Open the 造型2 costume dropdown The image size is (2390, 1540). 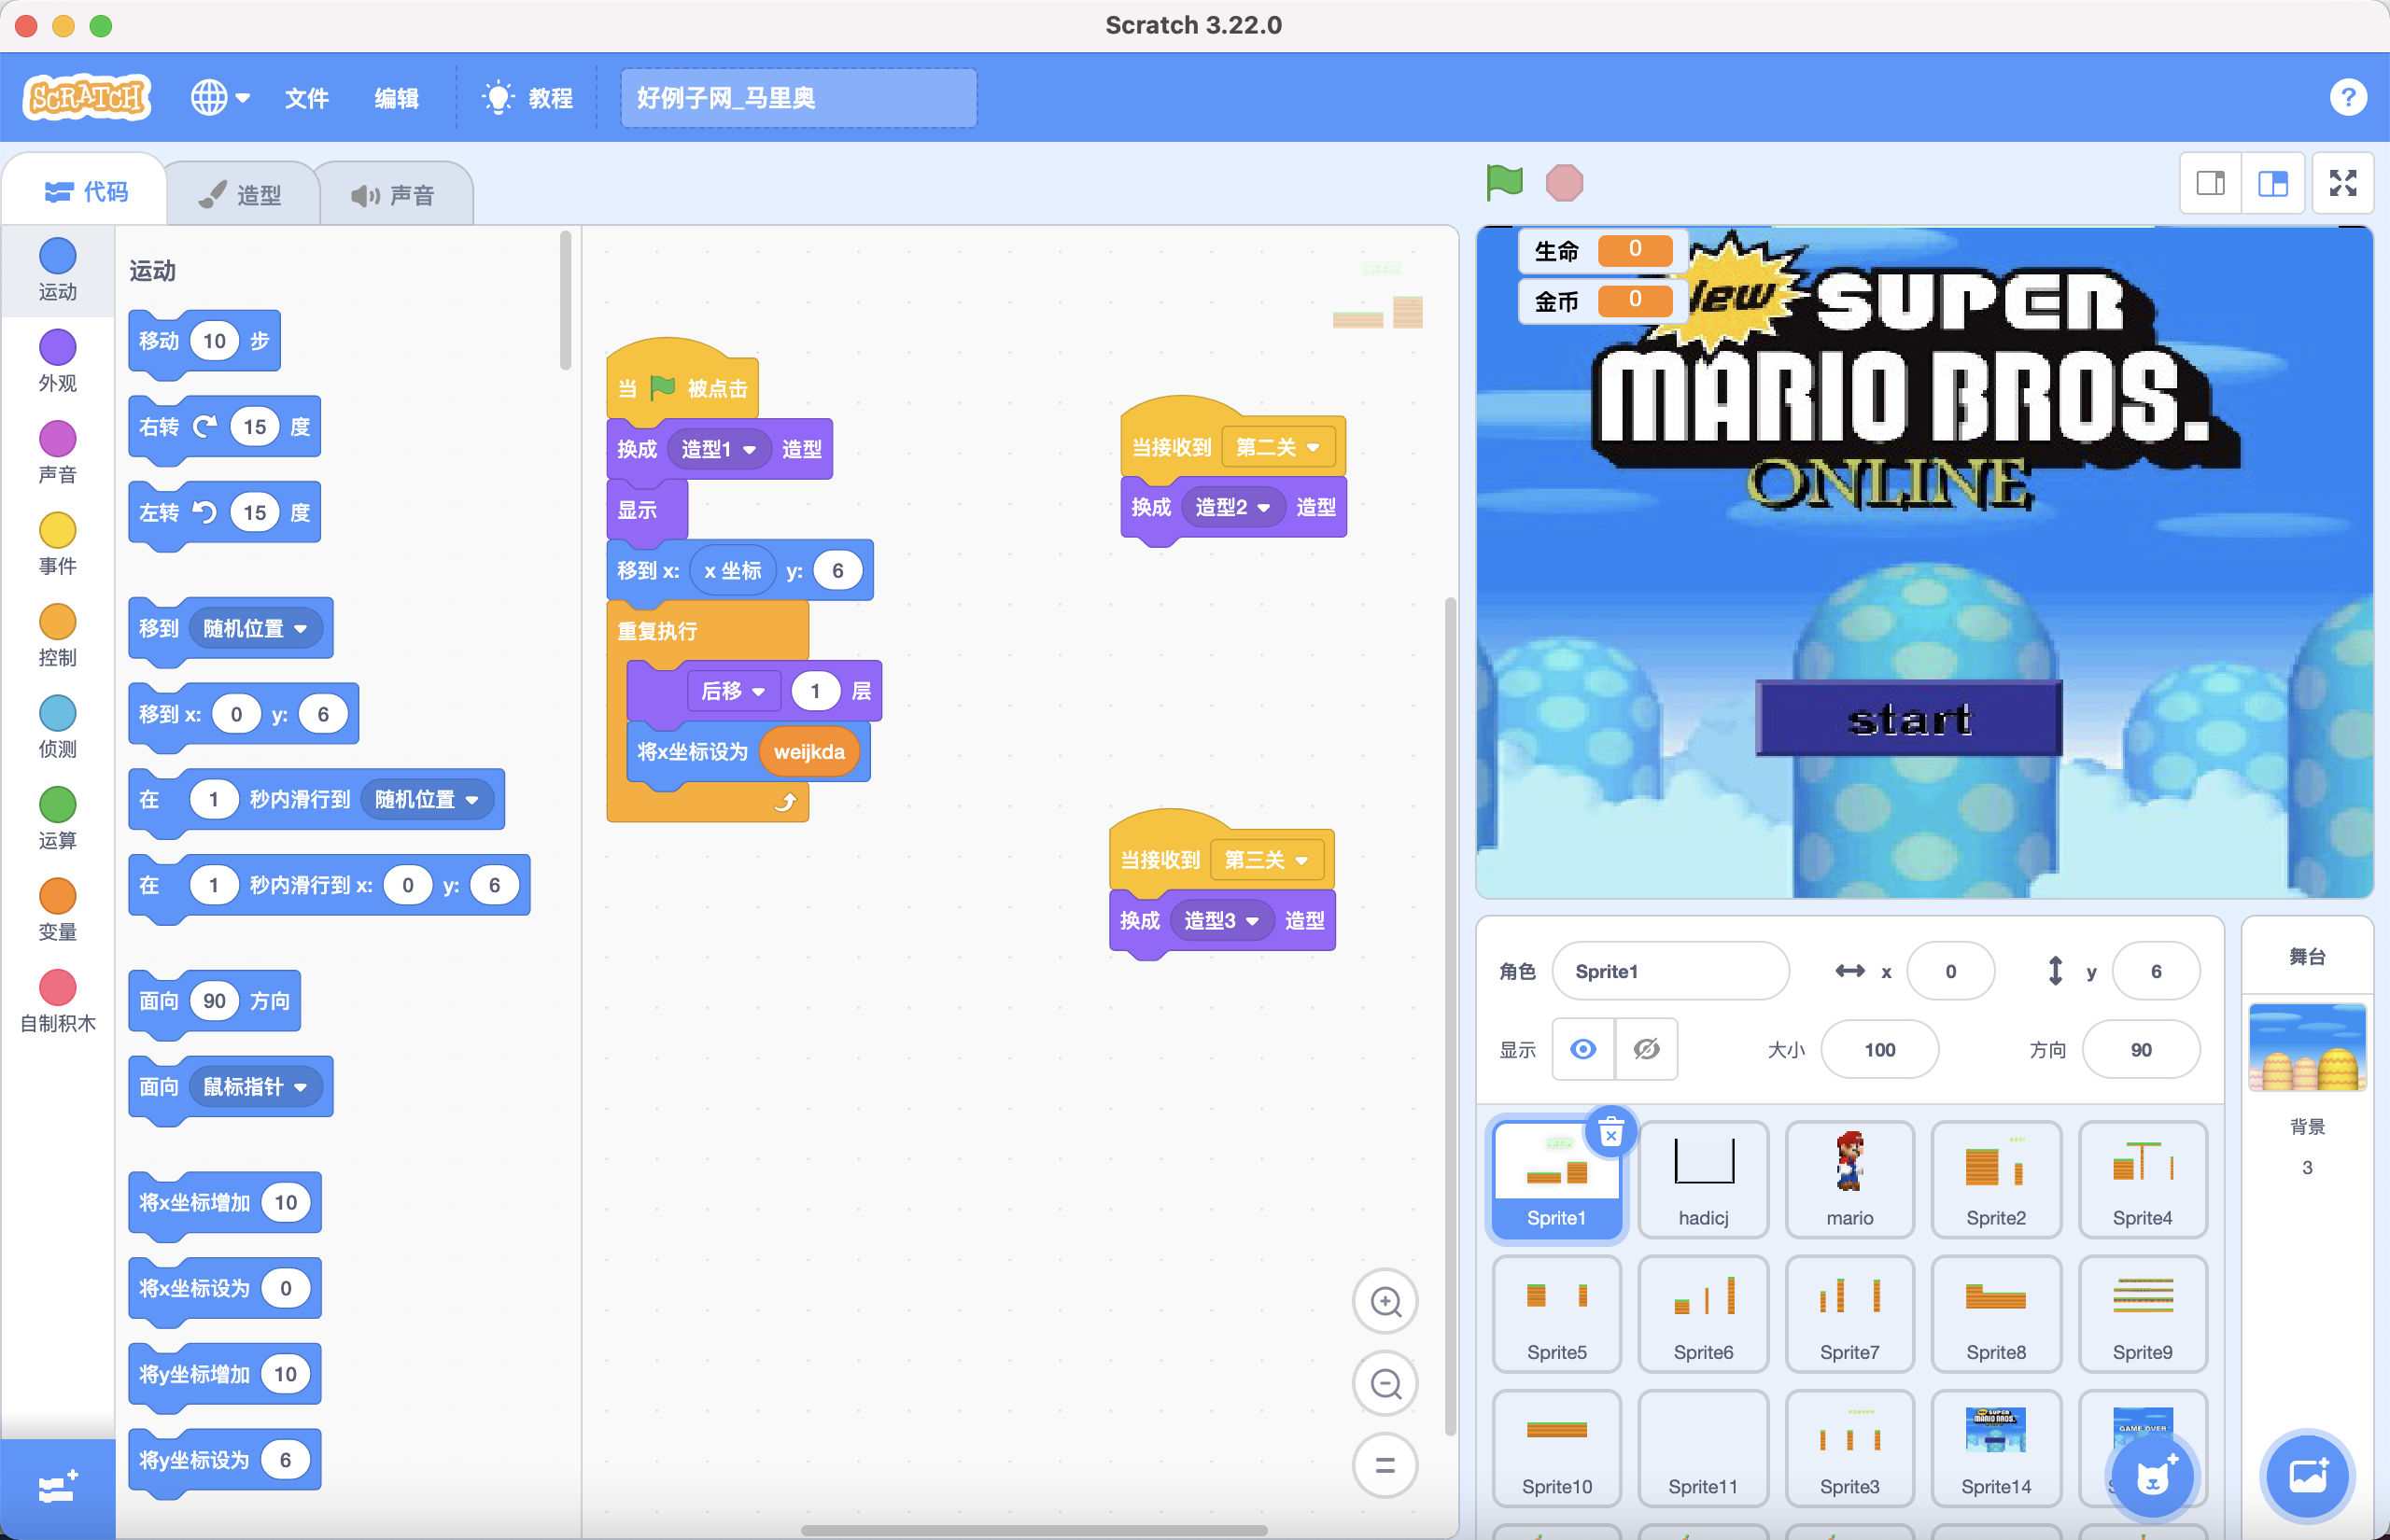click(x=1233, y=507)
